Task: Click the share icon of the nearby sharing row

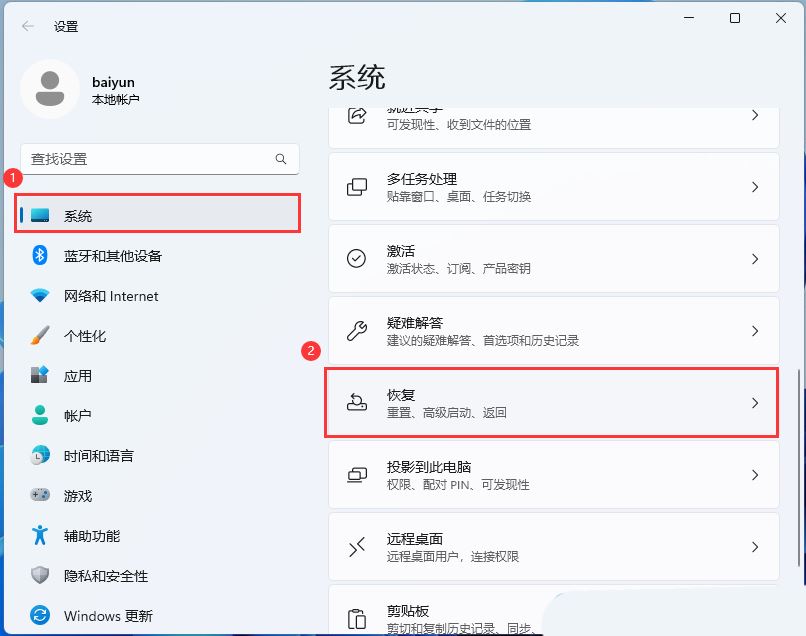Action: point(357,116)
